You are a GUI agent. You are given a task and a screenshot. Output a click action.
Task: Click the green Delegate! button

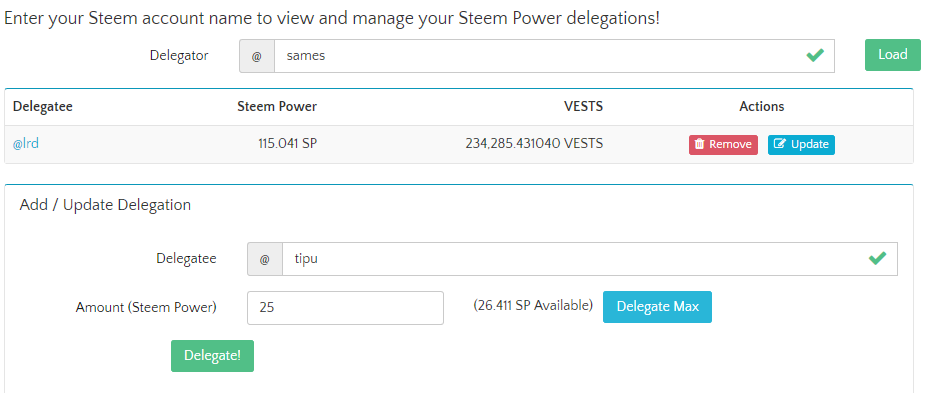[x=213, y=356]
